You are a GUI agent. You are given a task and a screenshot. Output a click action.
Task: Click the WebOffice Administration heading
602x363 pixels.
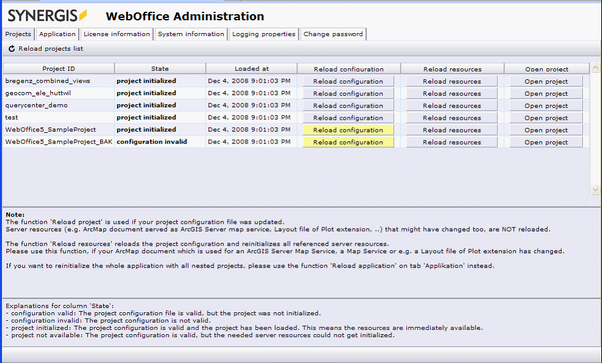pyautogui.click(x=185, y=16)
